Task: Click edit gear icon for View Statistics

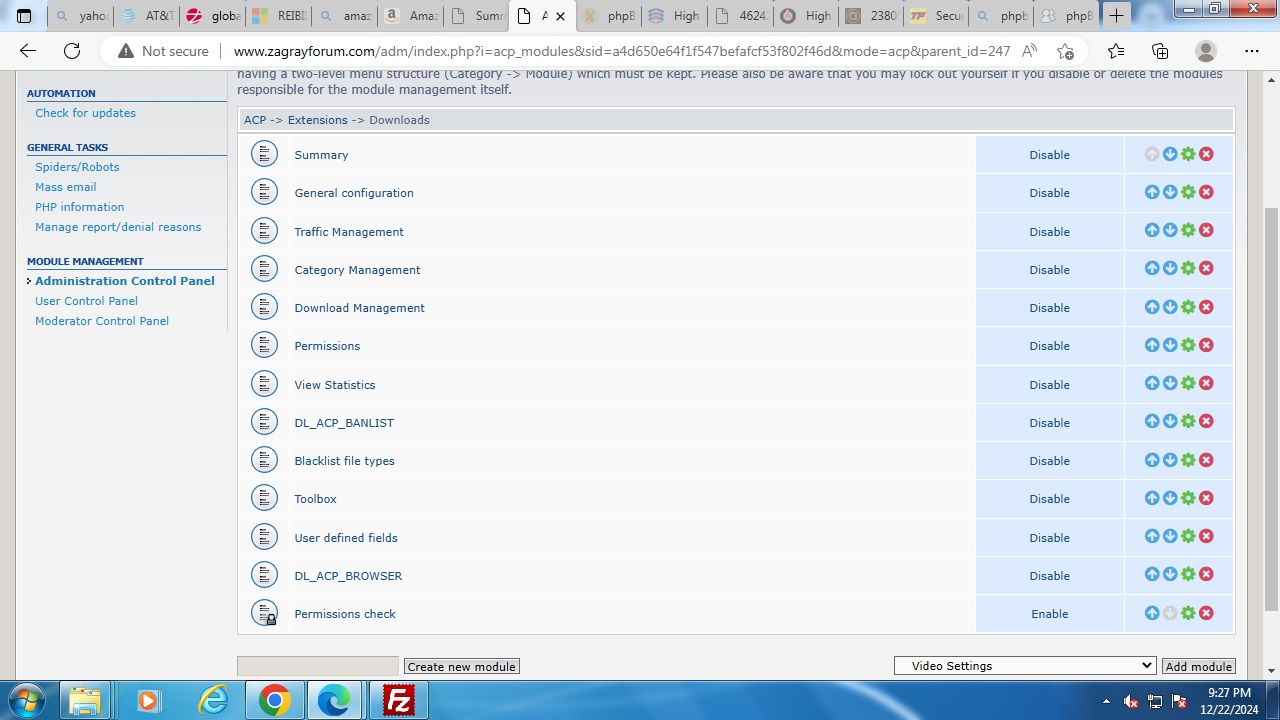Action: point(1188,384)
